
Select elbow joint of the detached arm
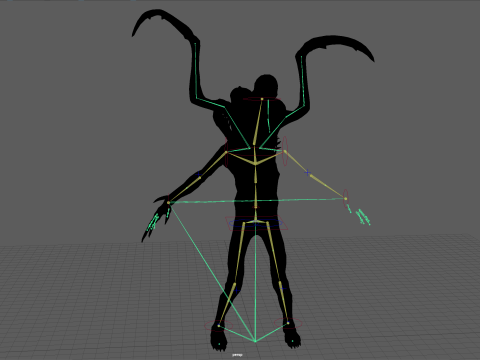[x=311, y=175]
